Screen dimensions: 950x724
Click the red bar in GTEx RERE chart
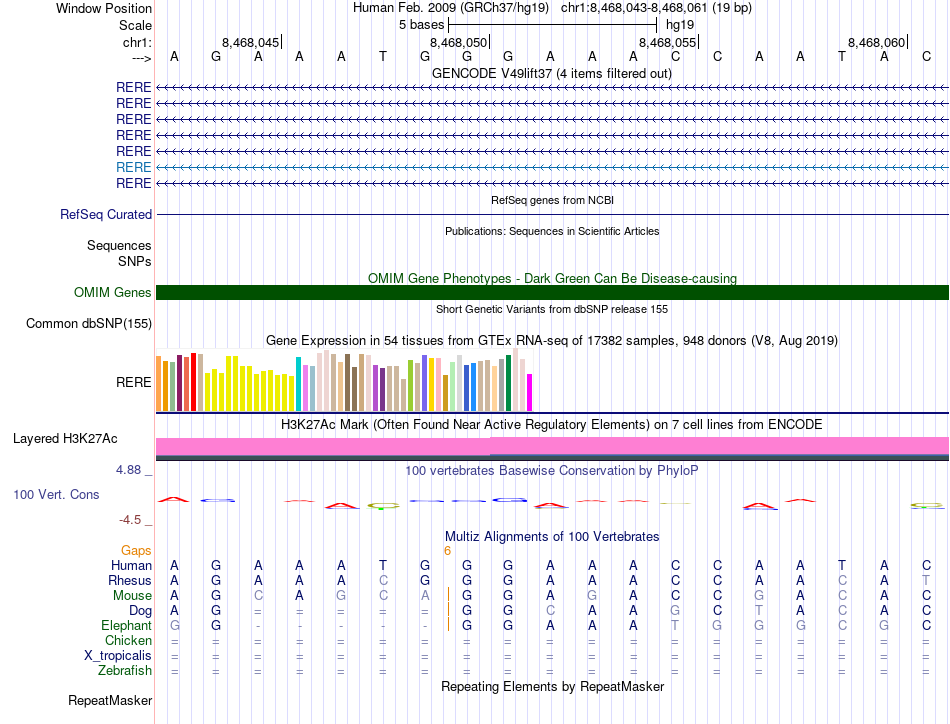[x=193, y=382]
